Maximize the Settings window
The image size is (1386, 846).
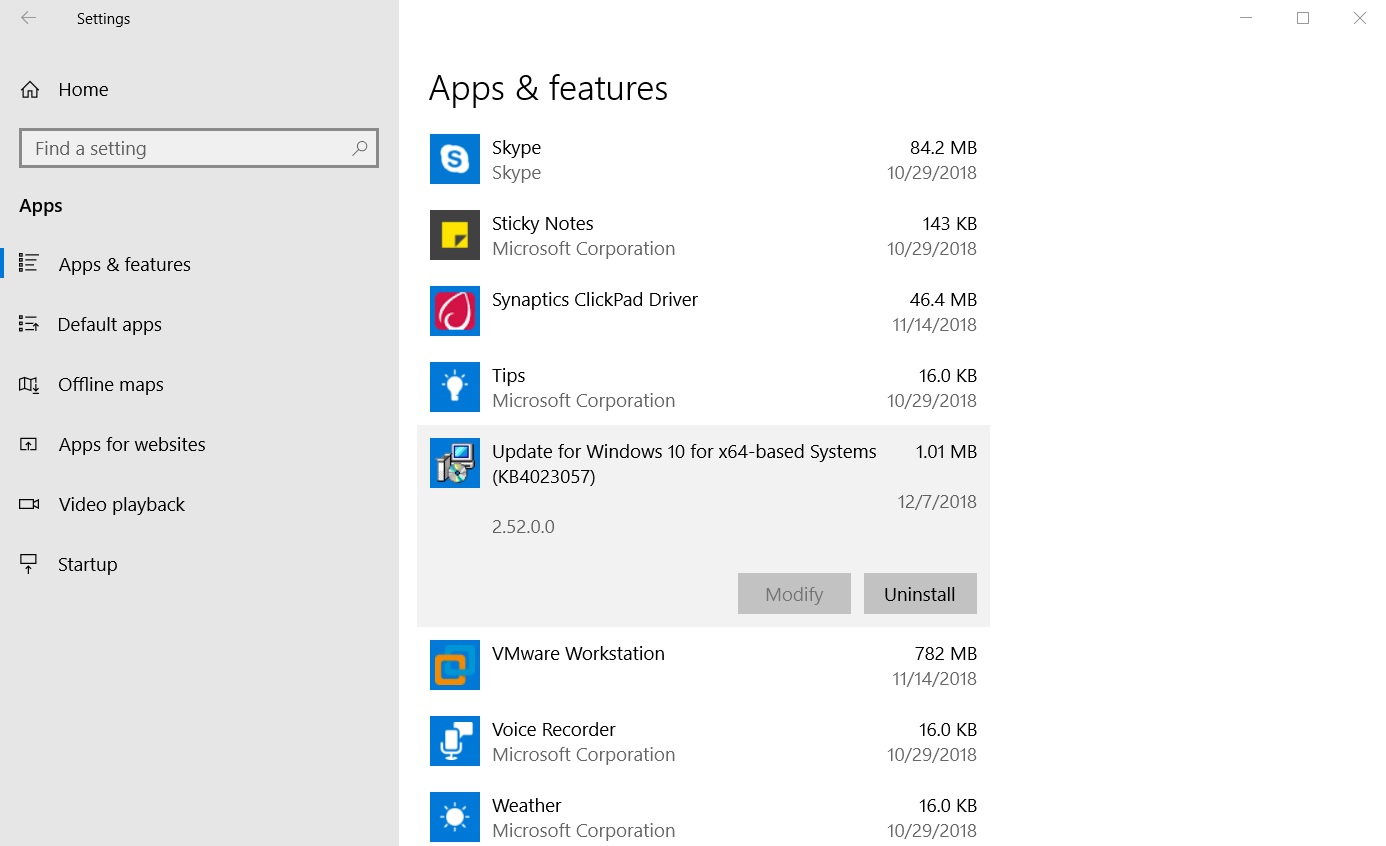pyautogui.click(x=1303, y=18)
